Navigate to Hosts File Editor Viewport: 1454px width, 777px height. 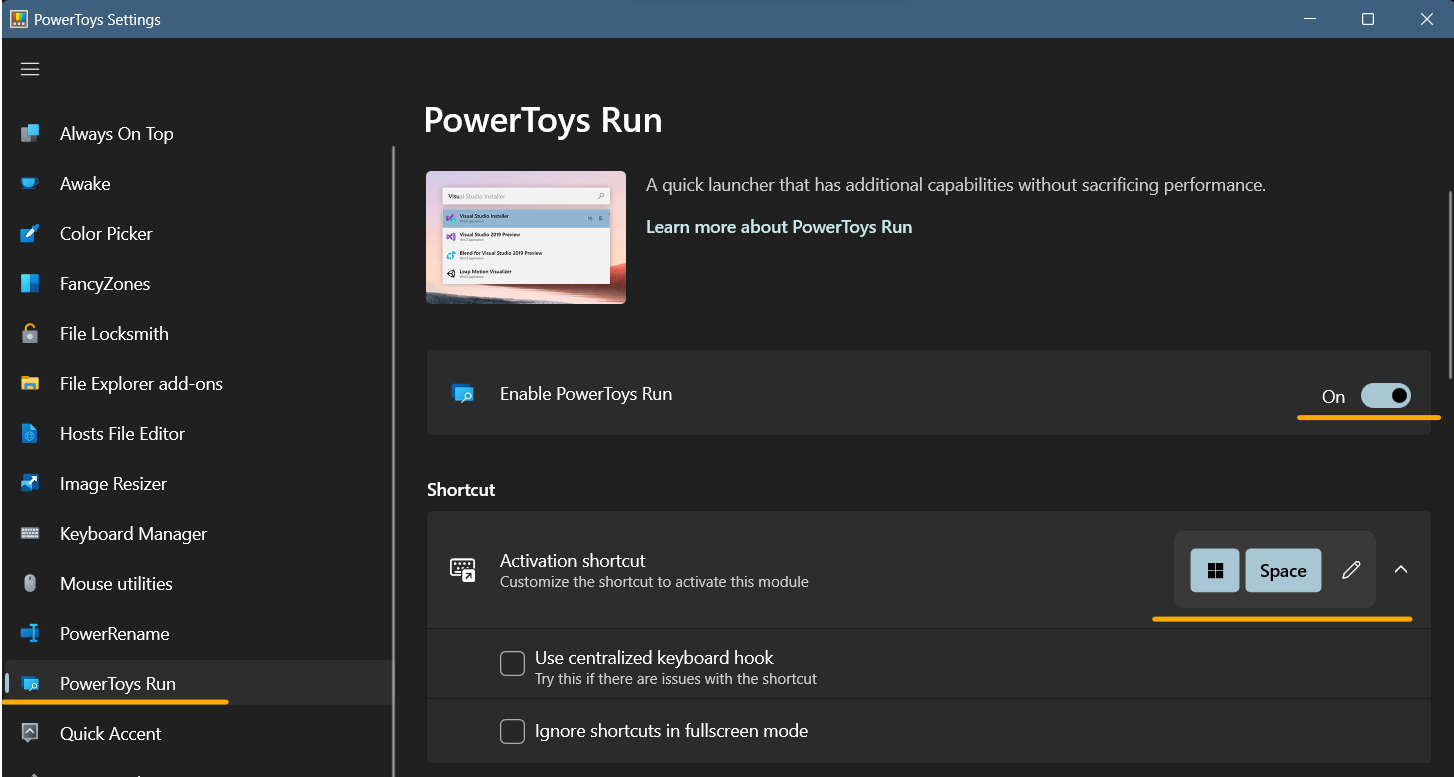pyautogui.click(x=122, y=433)
